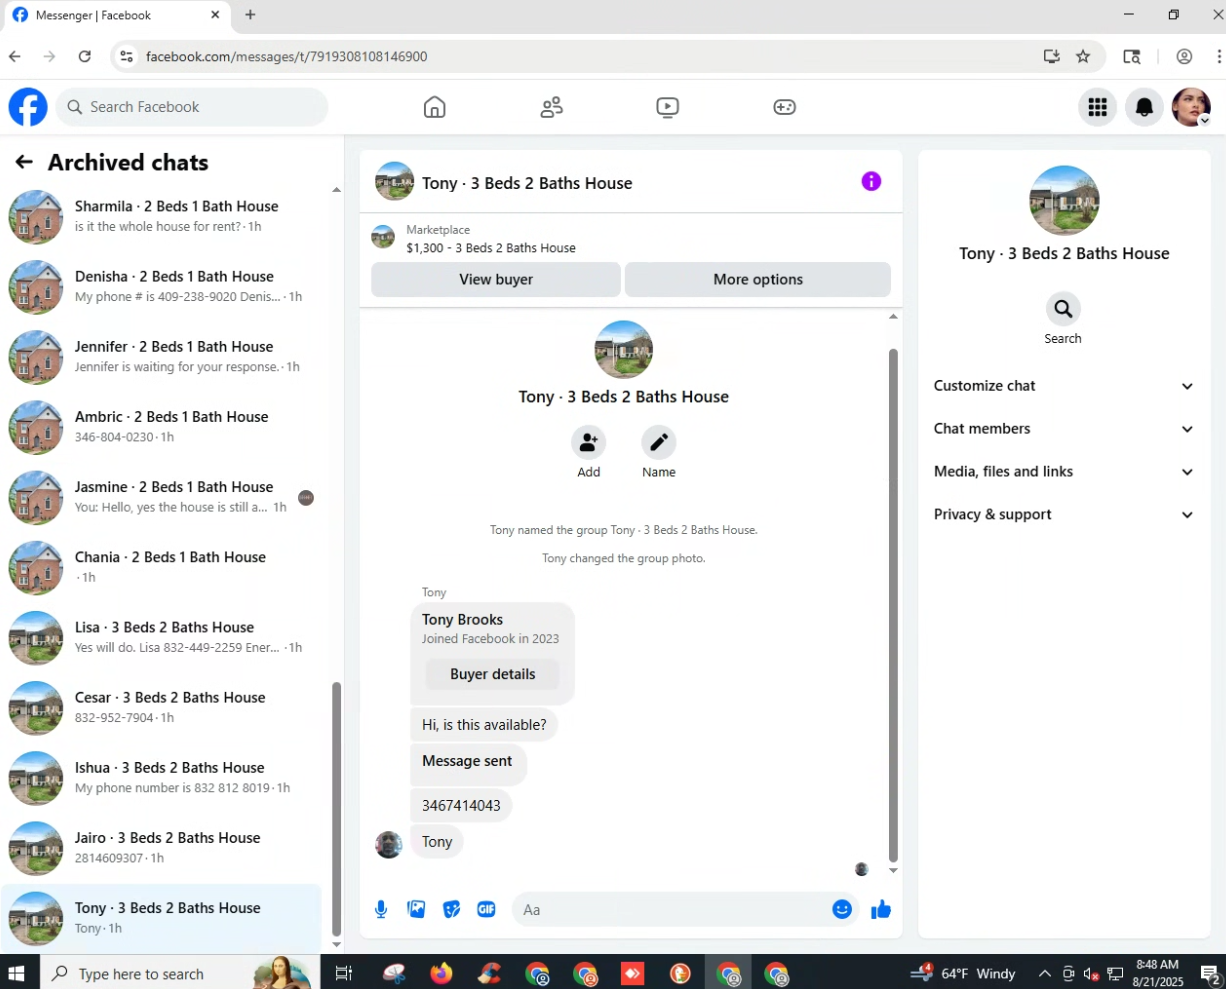Open the Video (Watch) icon
The height and width of the screenshot is (989, 1226).
point(668,107)
